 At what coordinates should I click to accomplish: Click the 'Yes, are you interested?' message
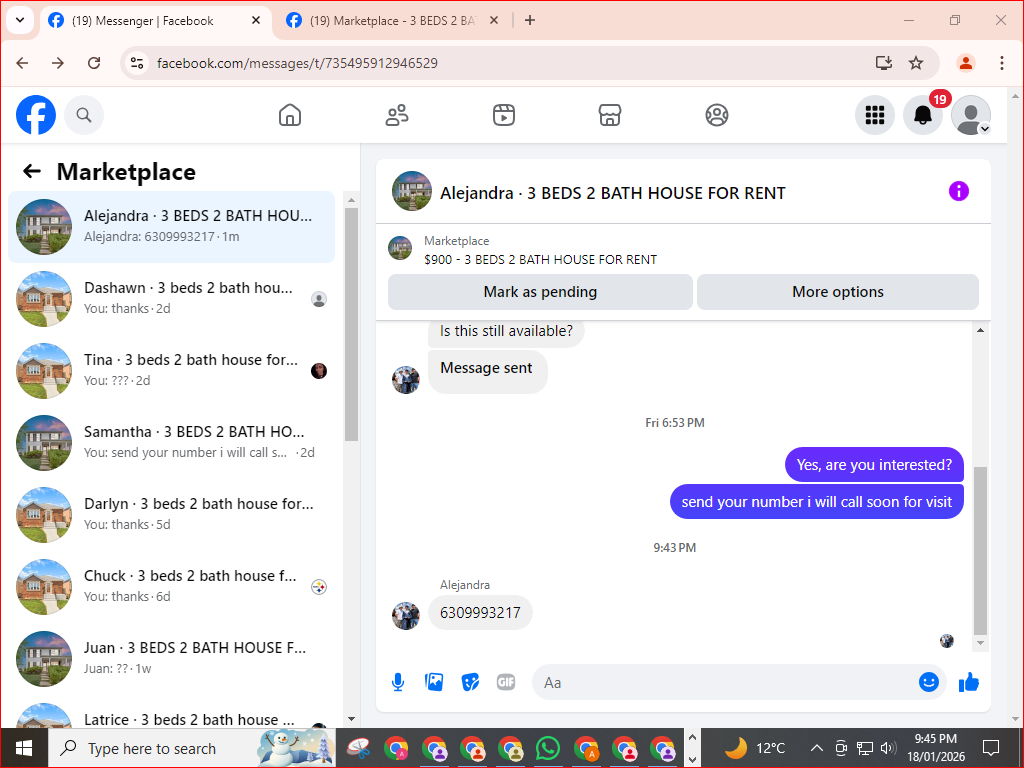point(874,465)
